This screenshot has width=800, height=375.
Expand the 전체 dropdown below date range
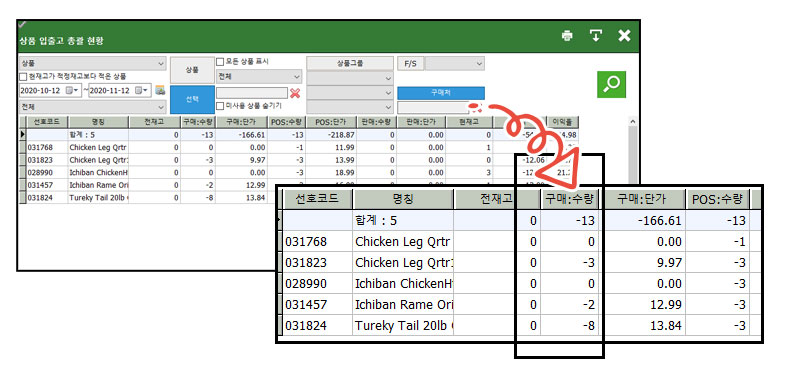click(x=92, y=107)
